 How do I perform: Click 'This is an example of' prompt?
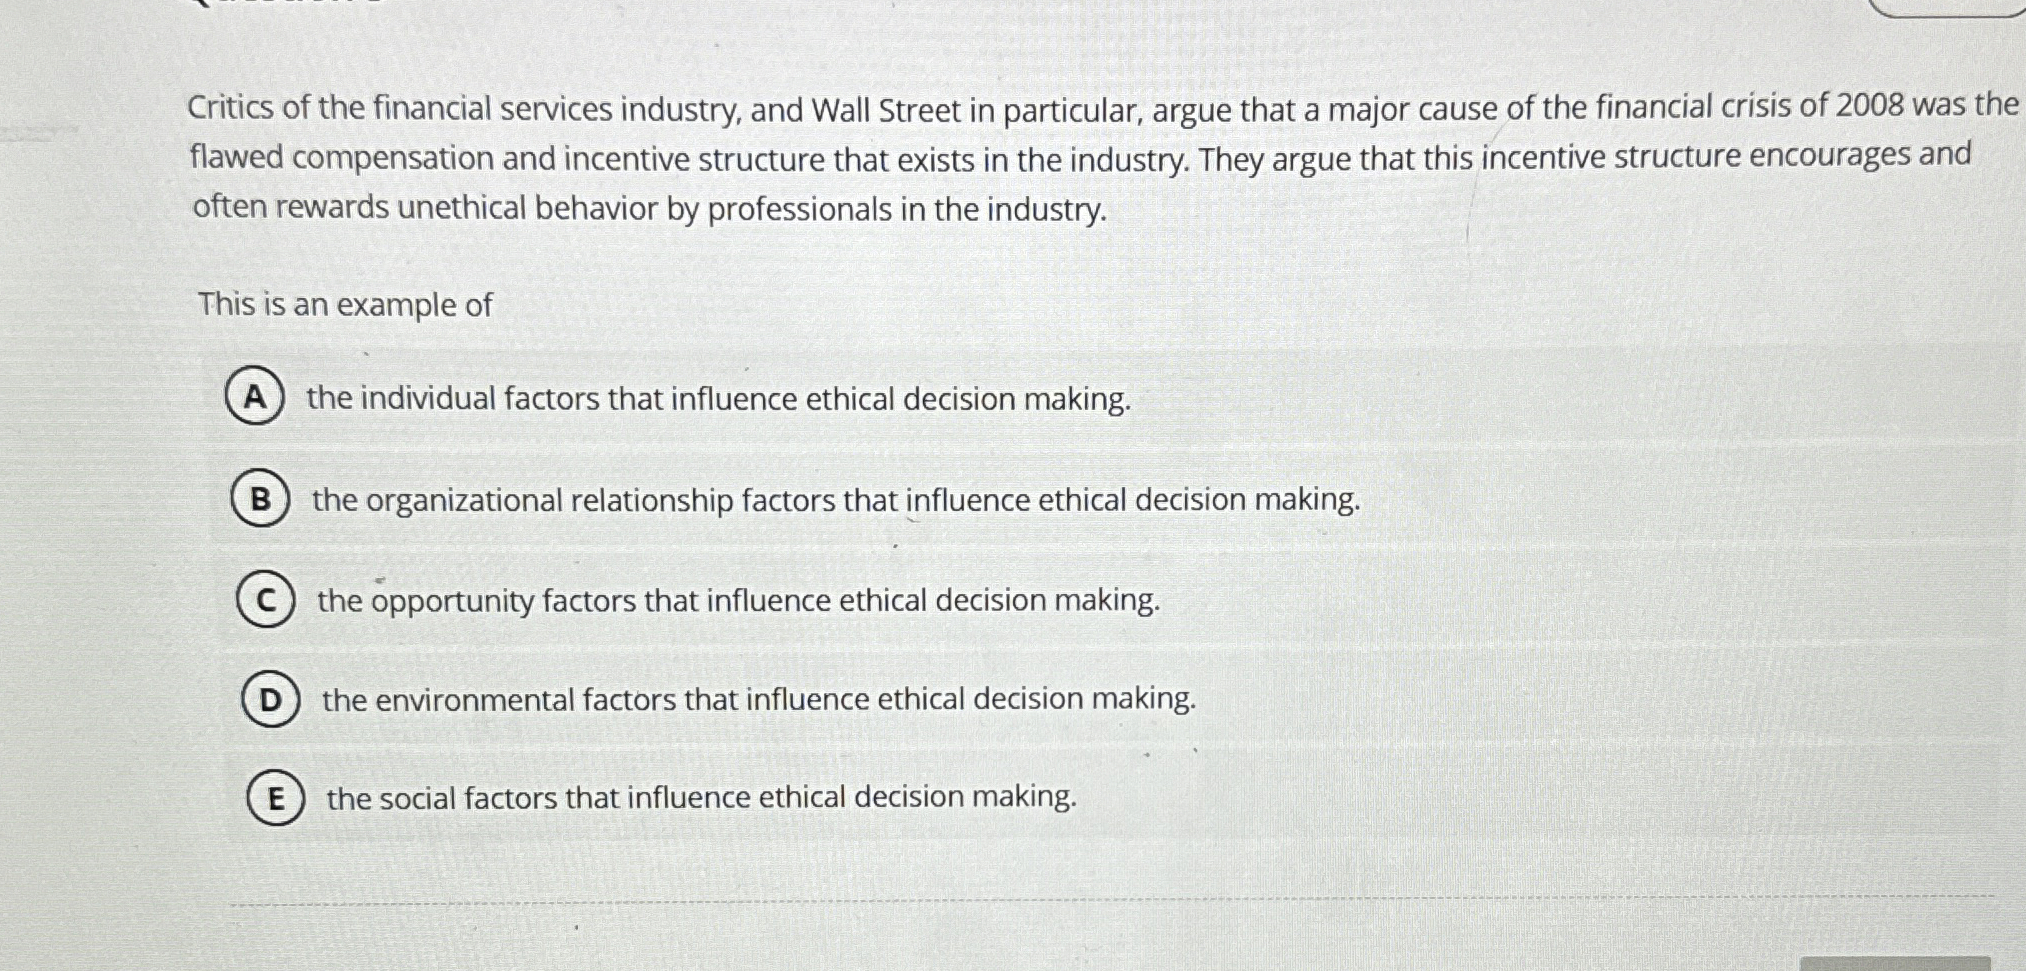click(345, 304)
